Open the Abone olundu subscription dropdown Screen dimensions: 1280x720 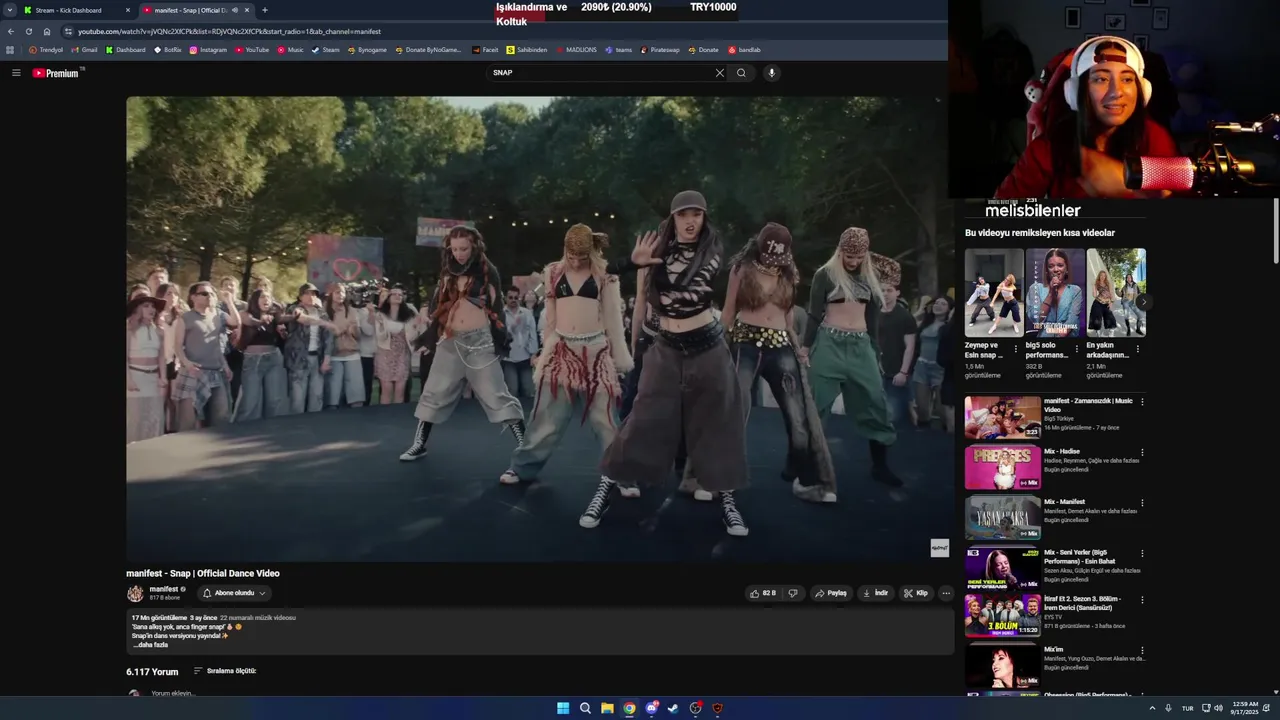(234, 593)
